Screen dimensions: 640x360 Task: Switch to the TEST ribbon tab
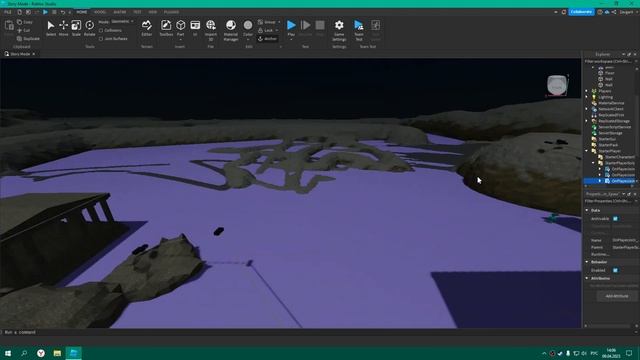tap(137, 12)
